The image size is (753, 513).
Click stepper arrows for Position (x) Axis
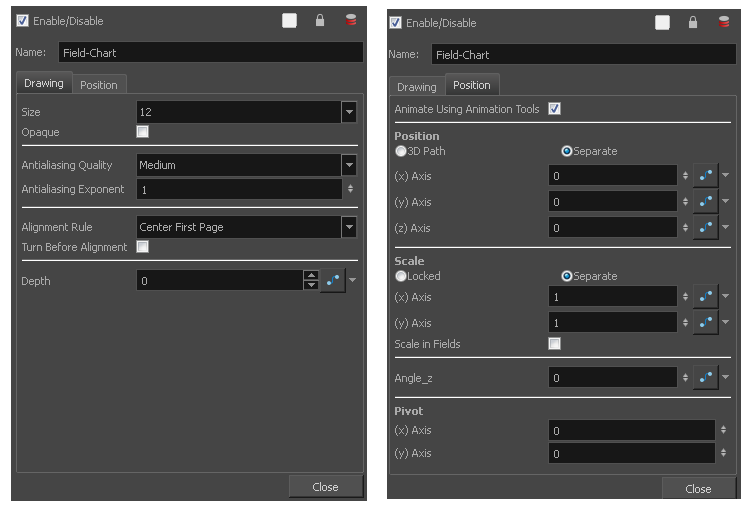pyautogui.click(x=685, y=176)
